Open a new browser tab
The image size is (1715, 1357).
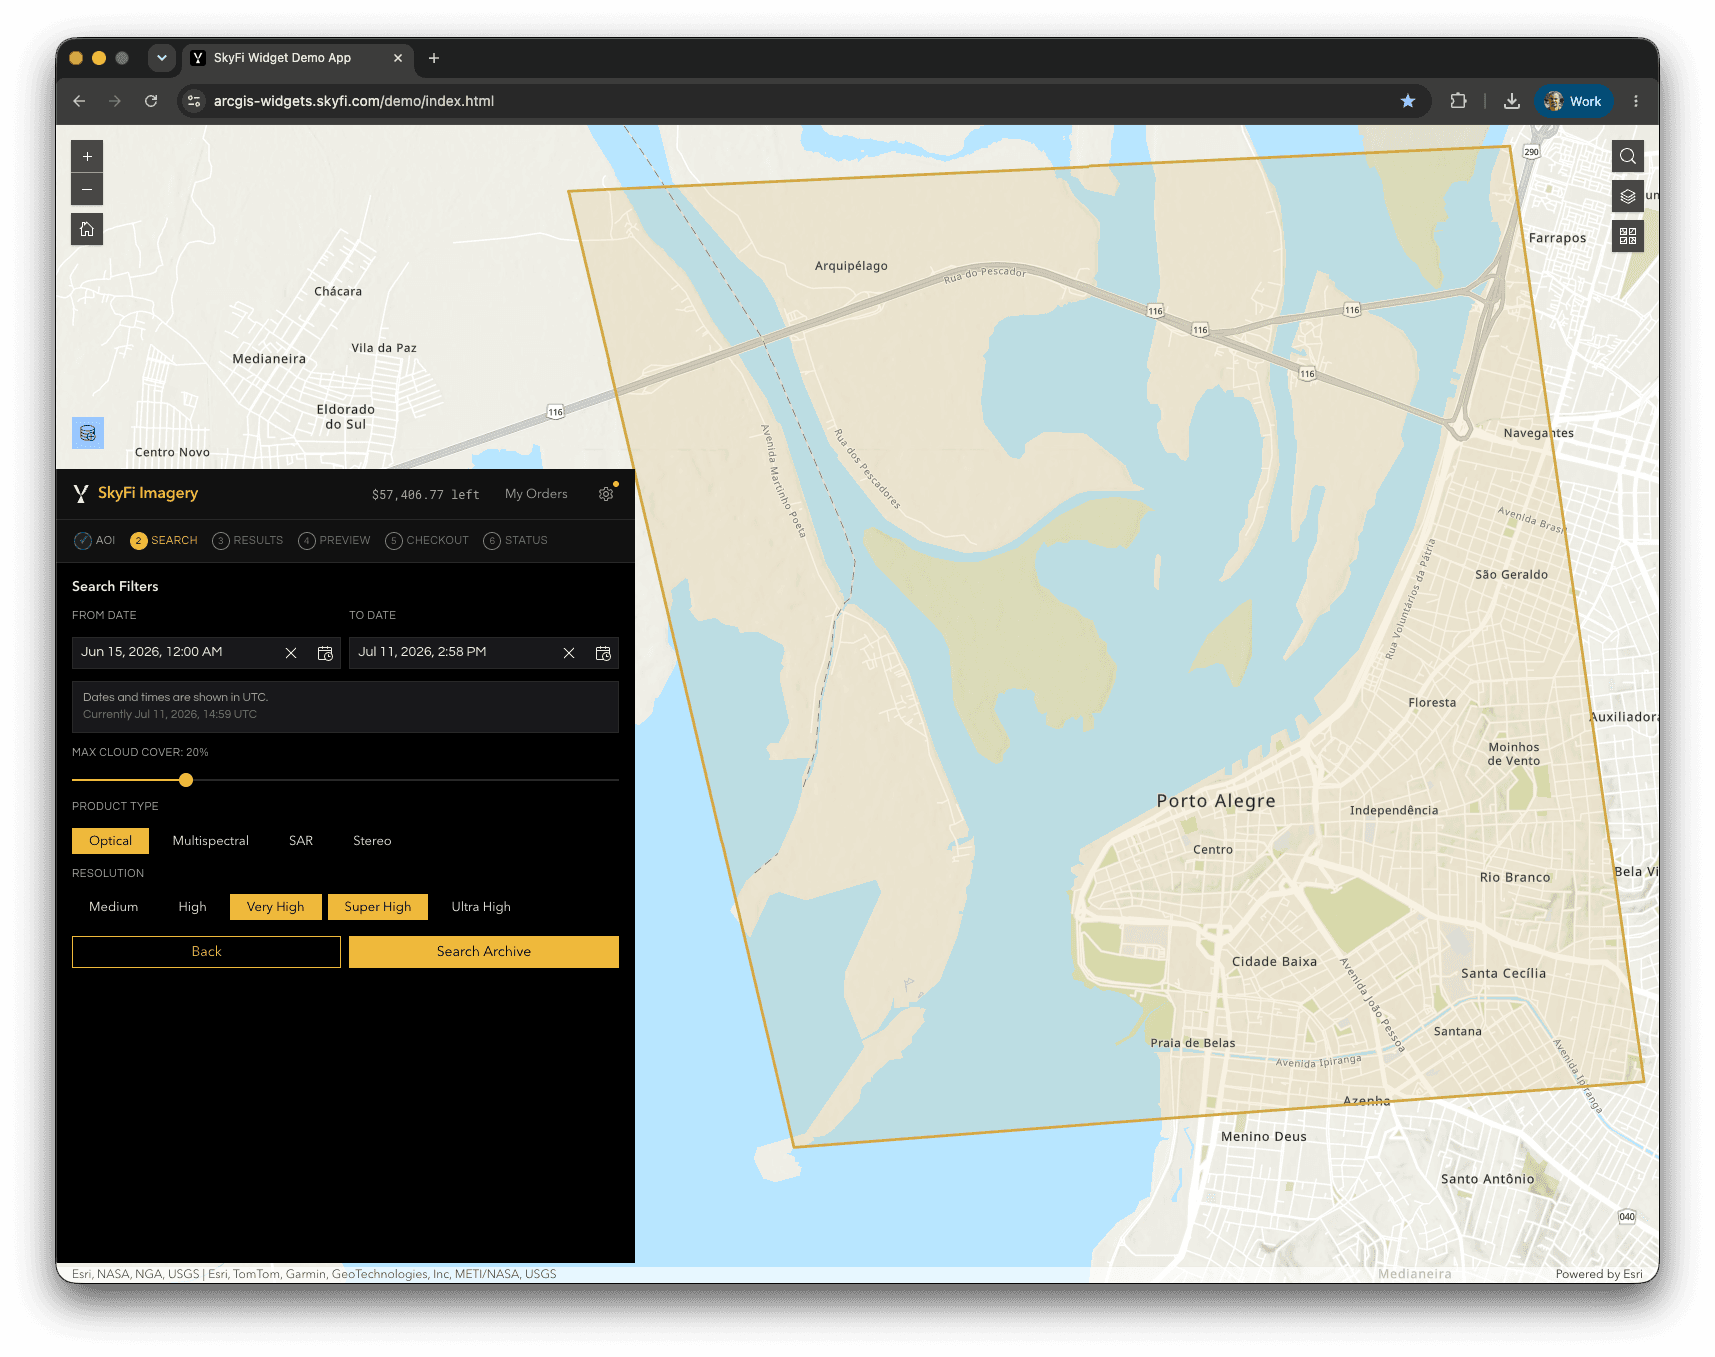coord(434,58)
